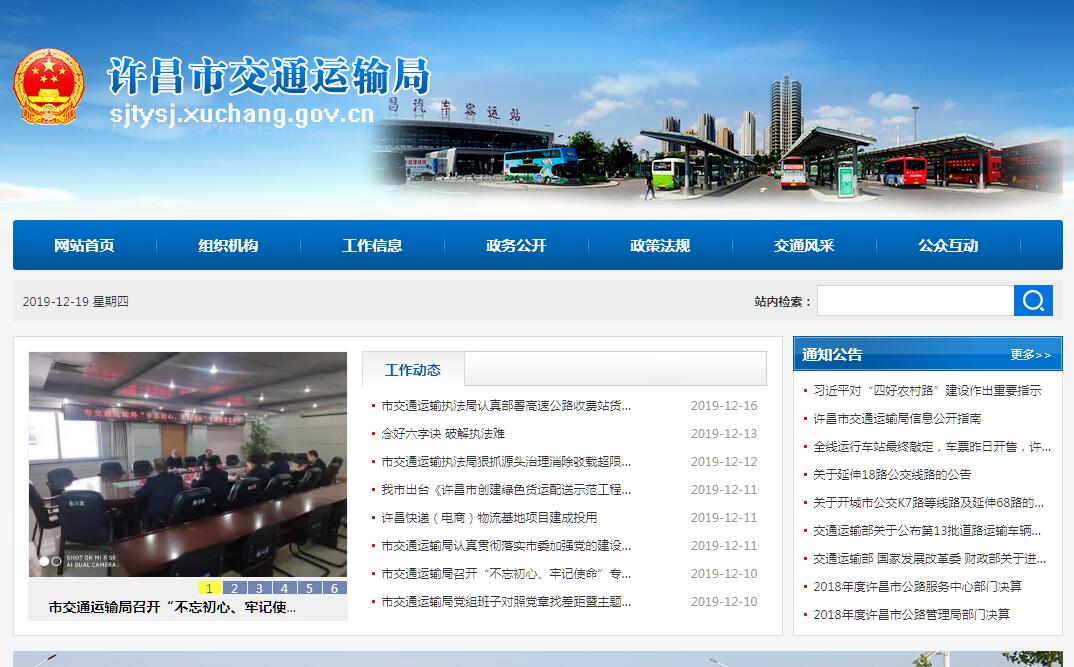Expand 通知公告 with 更多>> link
1074x667 pixels.
coord(1030,355)
